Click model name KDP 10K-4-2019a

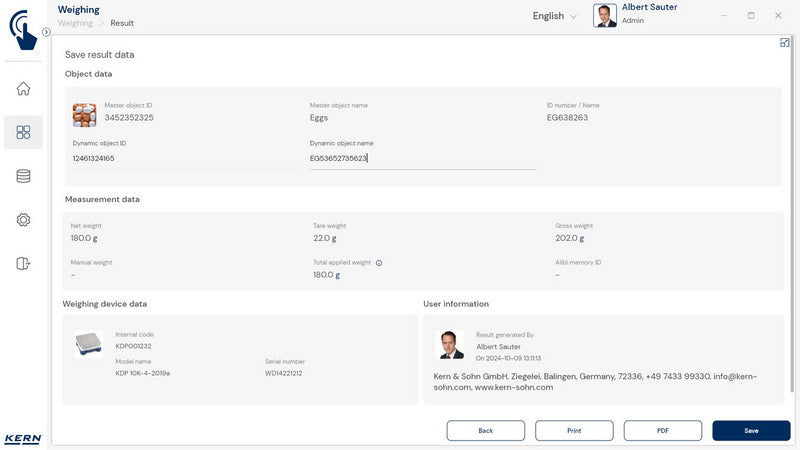[142, 373]
